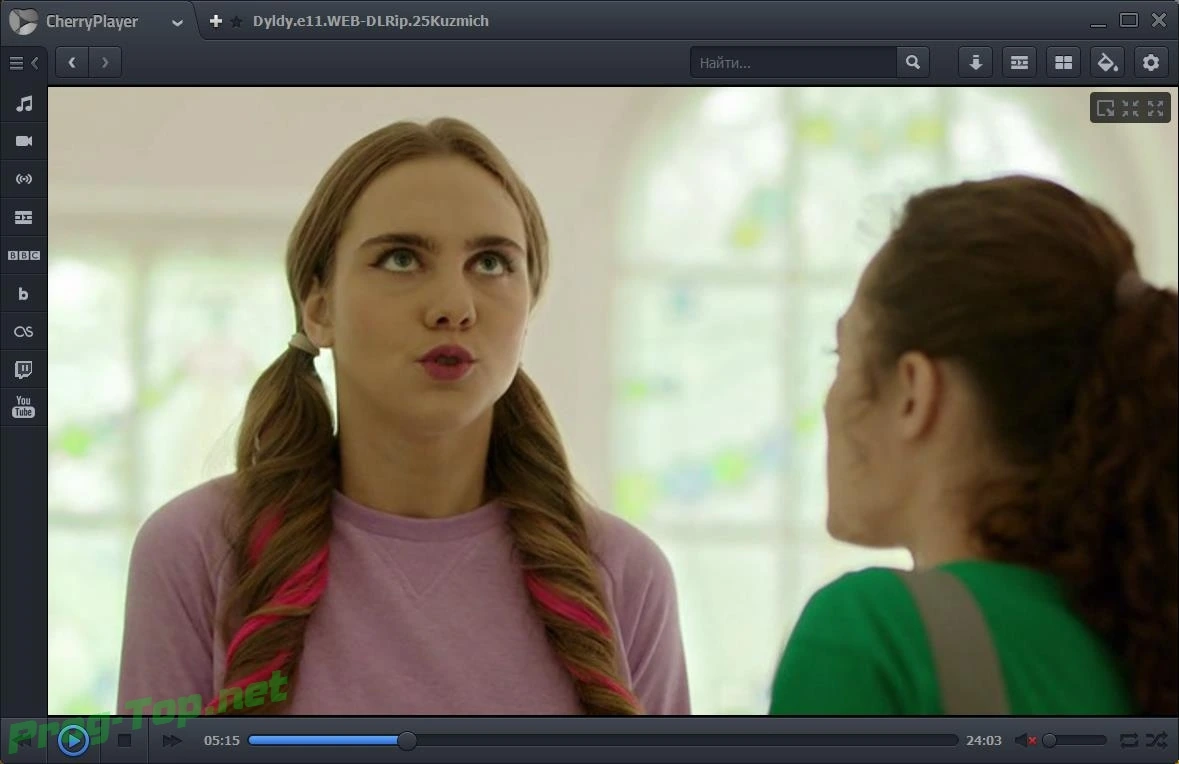Click the volume slider knob

[1050, 741]
